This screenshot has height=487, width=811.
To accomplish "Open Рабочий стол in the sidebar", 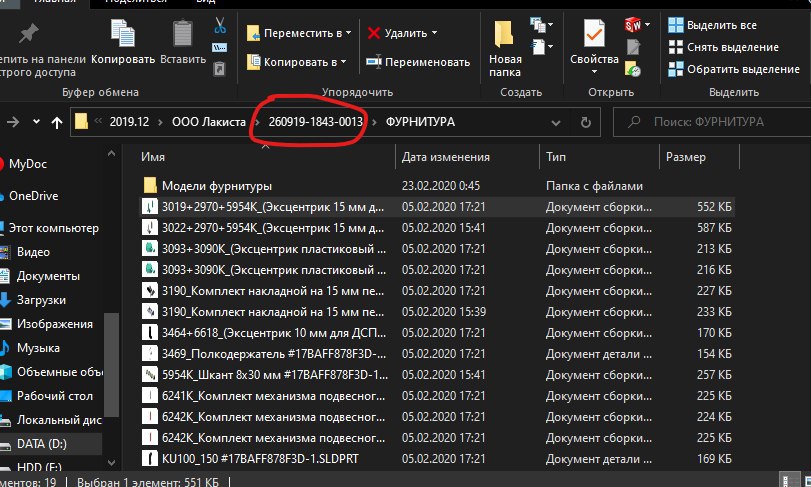I will pos(55,396).
